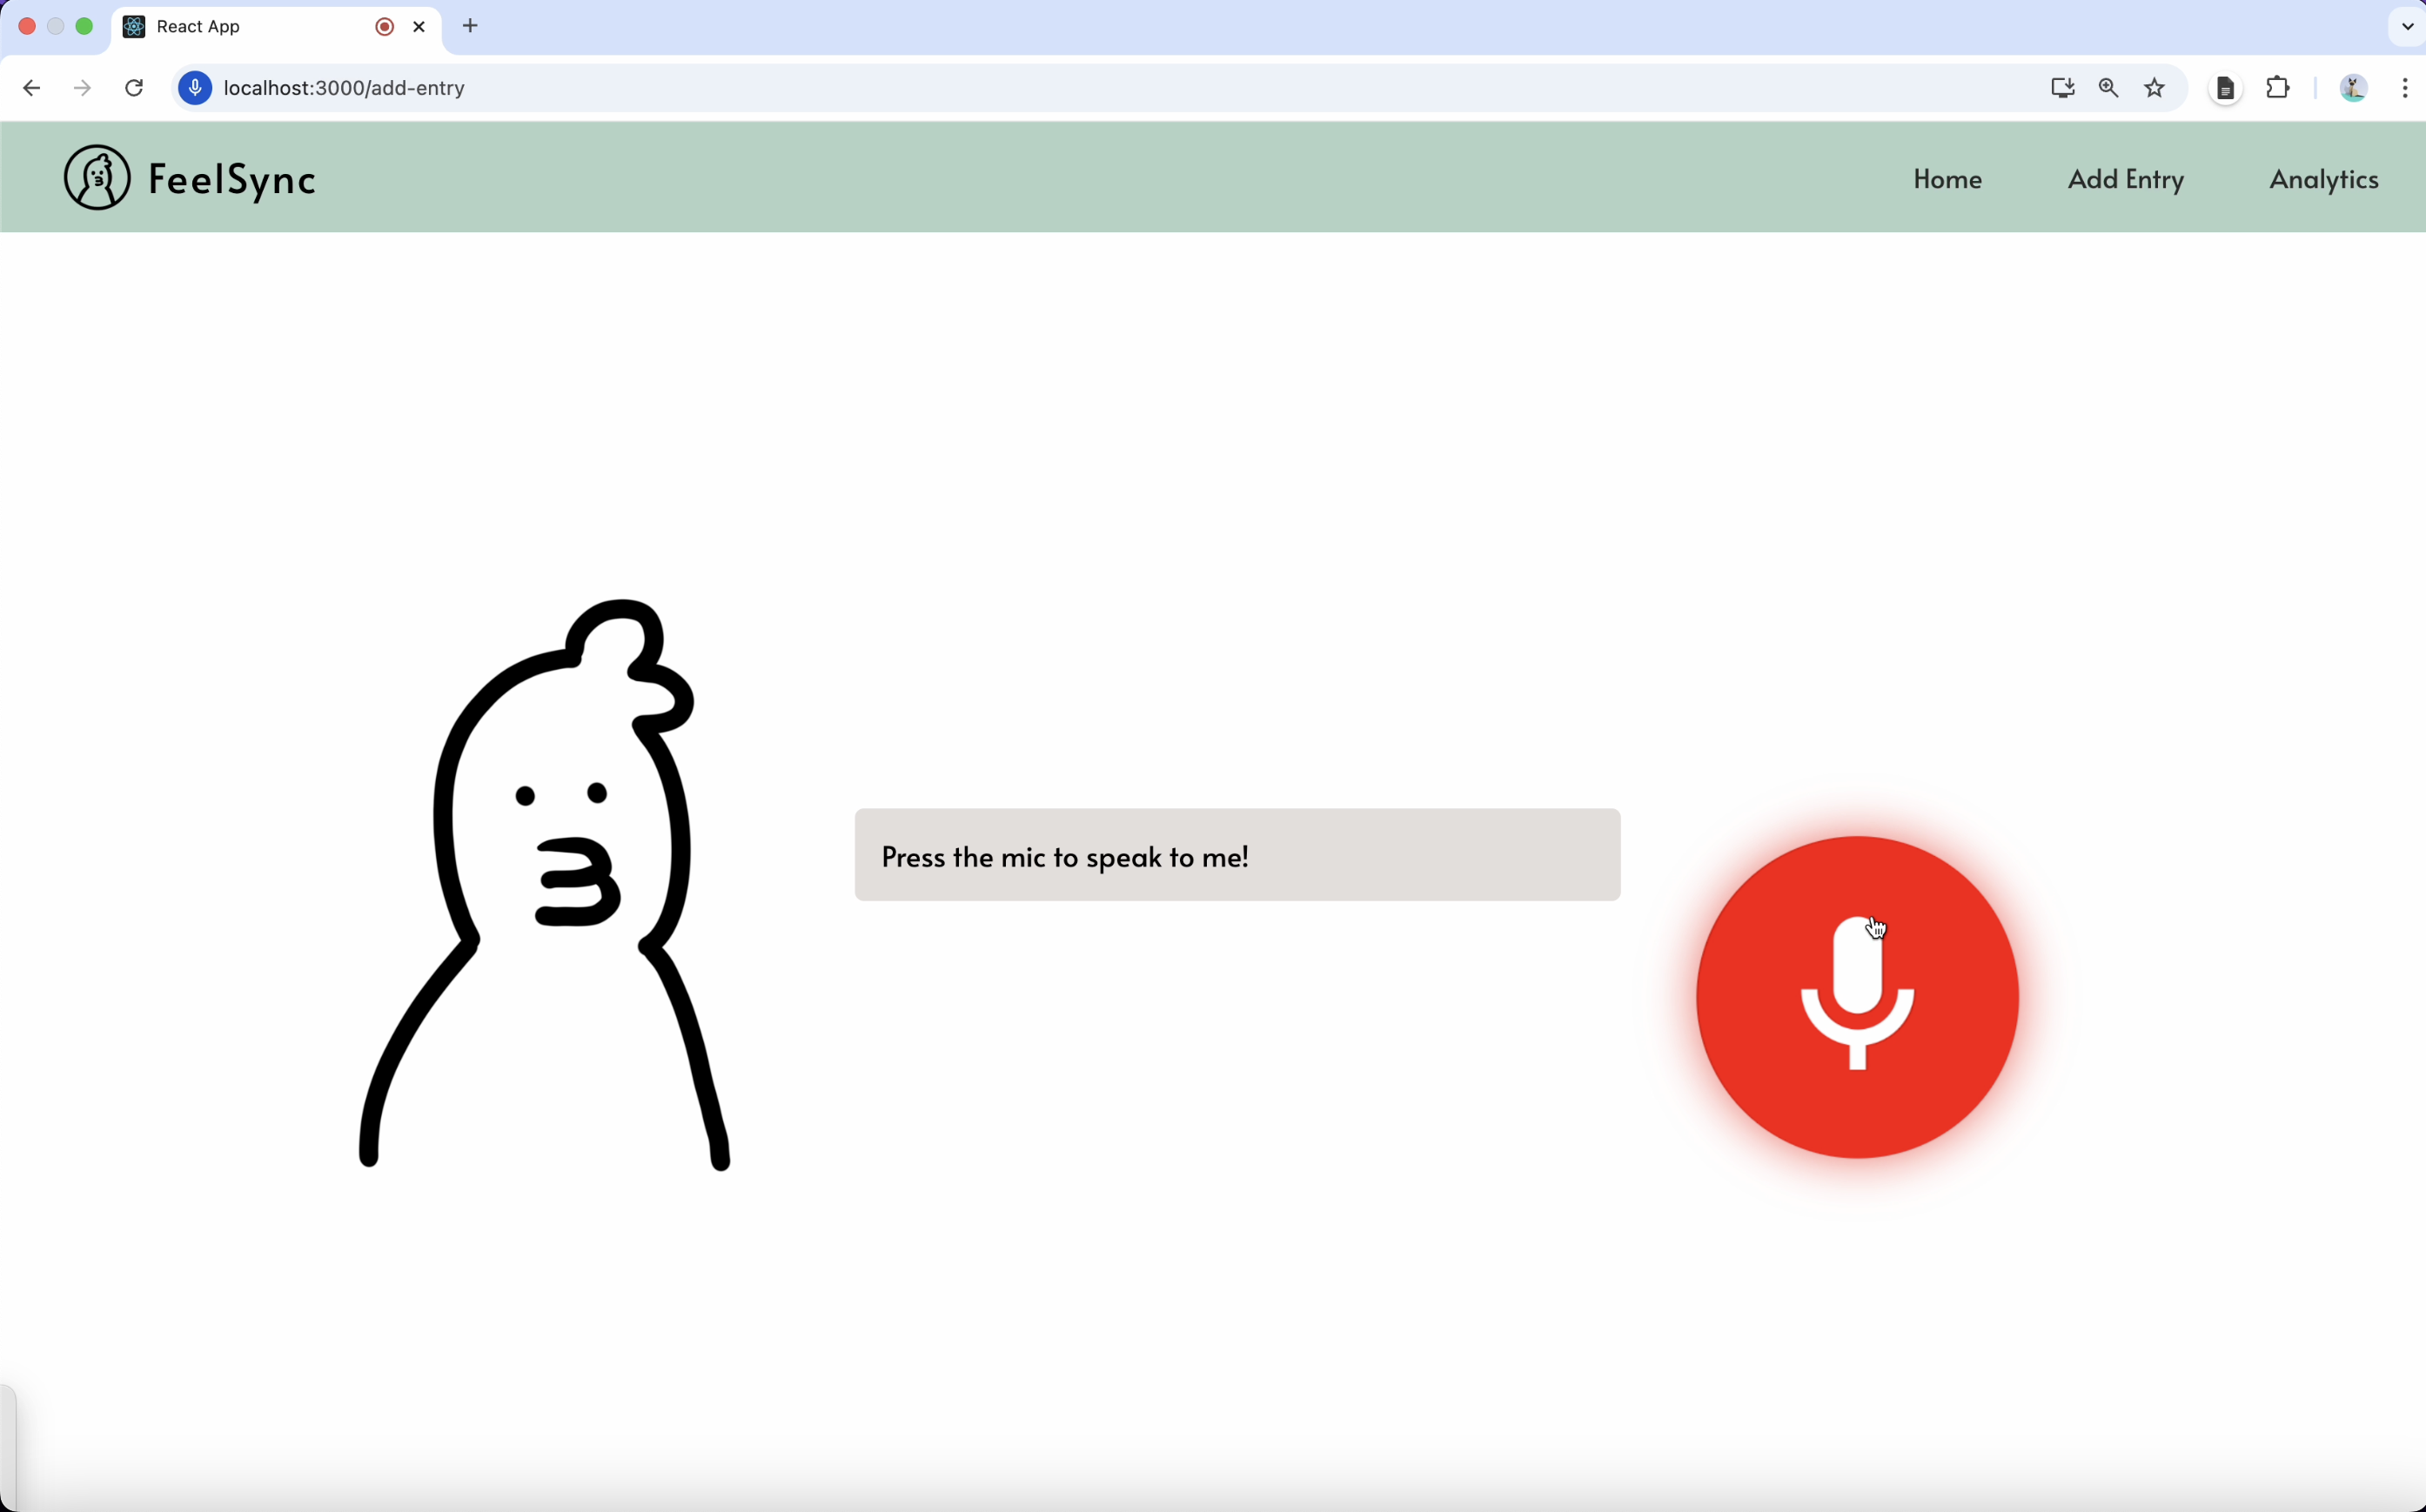Go back to previous page
The height and width of the screenshot is (1512, 2426).
pos(31,88)
